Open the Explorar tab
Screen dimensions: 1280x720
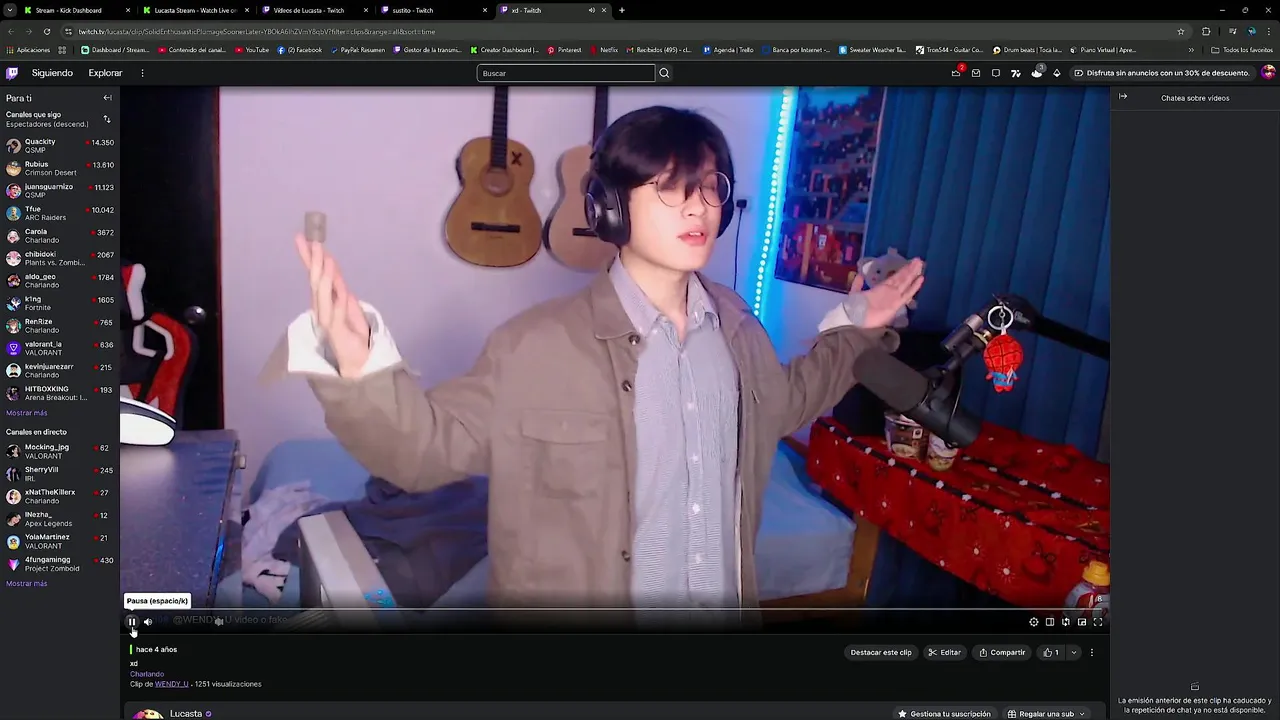[105, 73]
